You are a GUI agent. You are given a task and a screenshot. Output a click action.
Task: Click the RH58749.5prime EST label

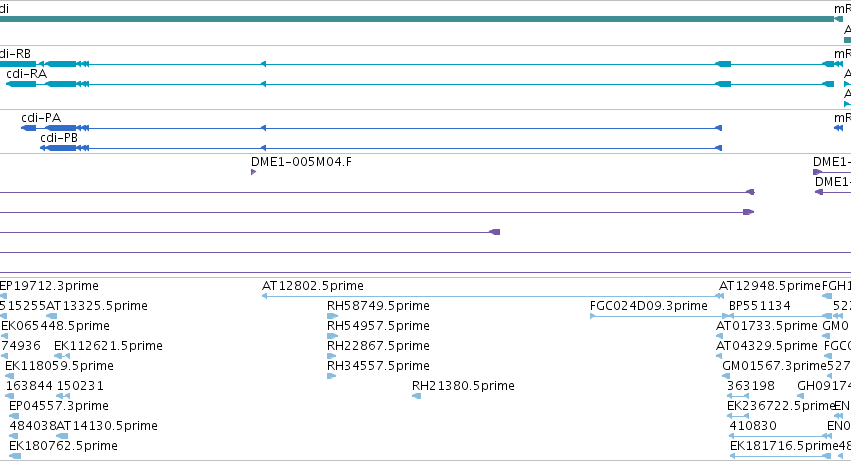pos(378,306)
